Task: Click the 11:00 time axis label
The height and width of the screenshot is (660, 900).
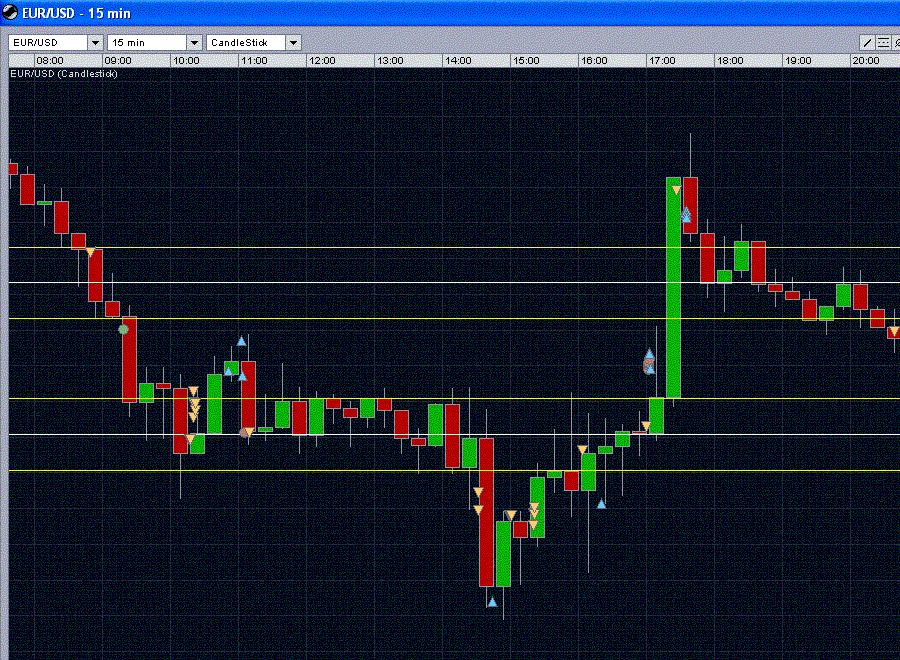Action: pyautogui.click(x=254, y=60)
